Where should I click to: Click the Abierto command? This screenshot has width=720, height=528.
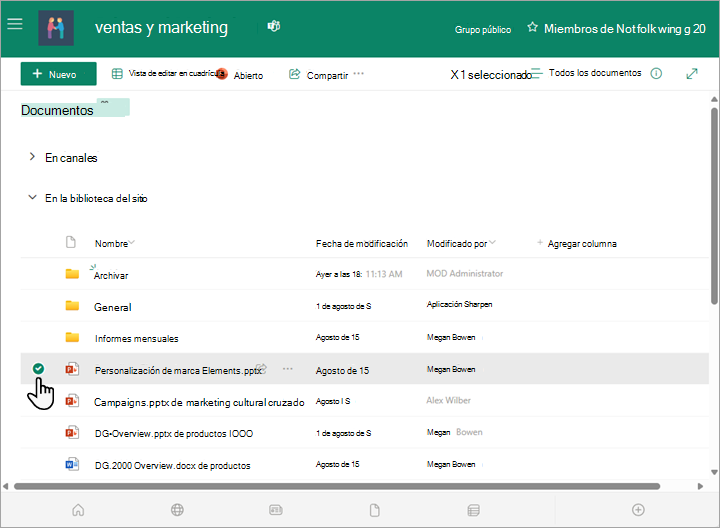248,76
